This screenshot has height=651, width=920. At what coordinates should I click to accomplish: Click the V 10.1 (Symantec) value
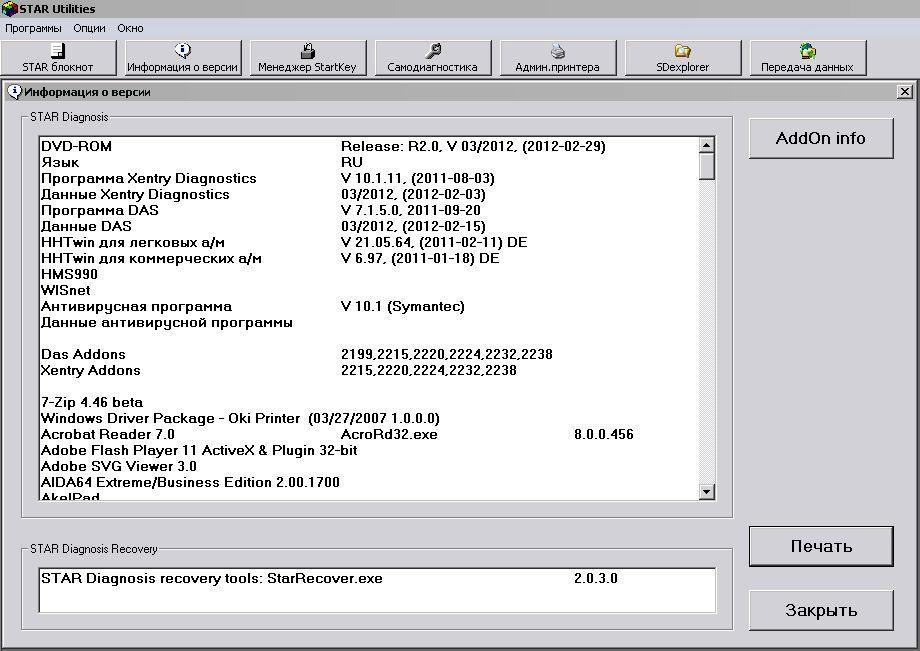click(402, 306)
